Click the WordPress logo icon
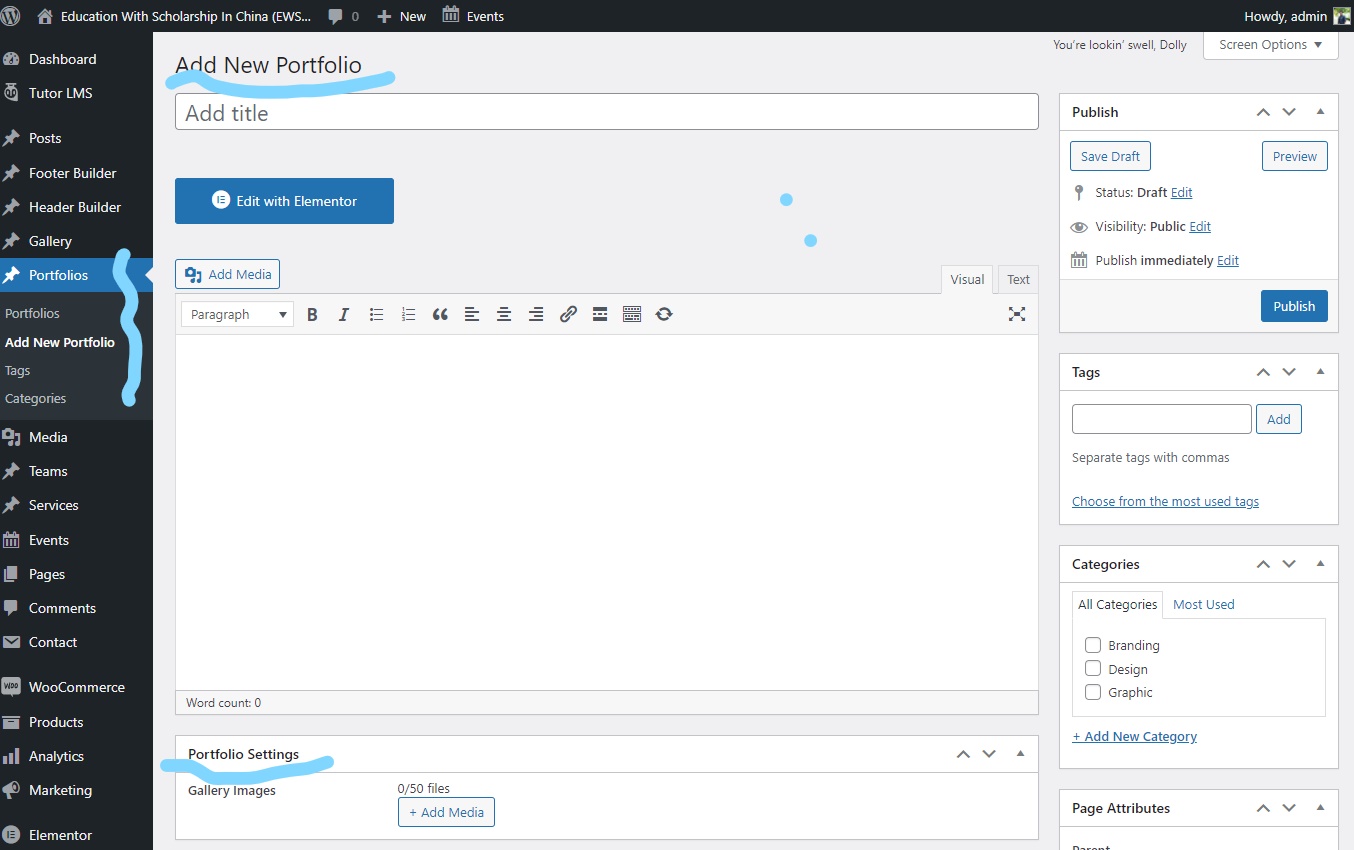 click(11, 16)
